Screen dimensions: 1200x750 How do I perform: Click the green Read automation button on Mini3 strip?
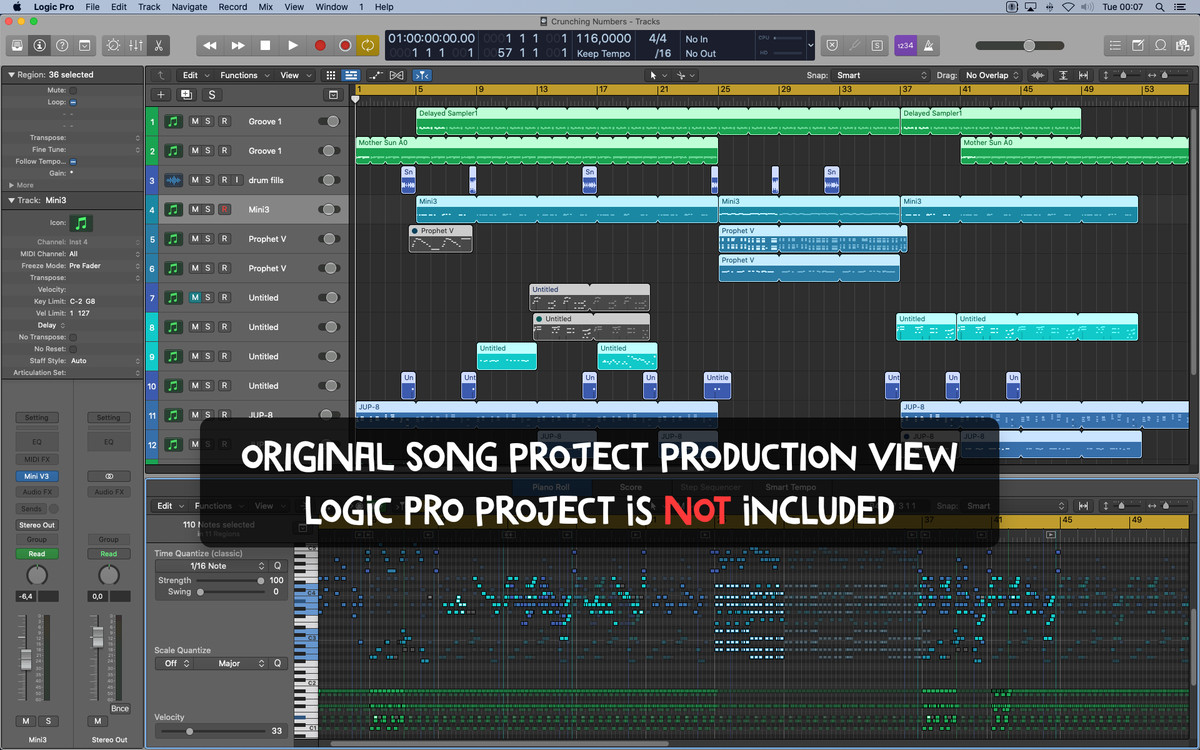[x=37, y=554]
